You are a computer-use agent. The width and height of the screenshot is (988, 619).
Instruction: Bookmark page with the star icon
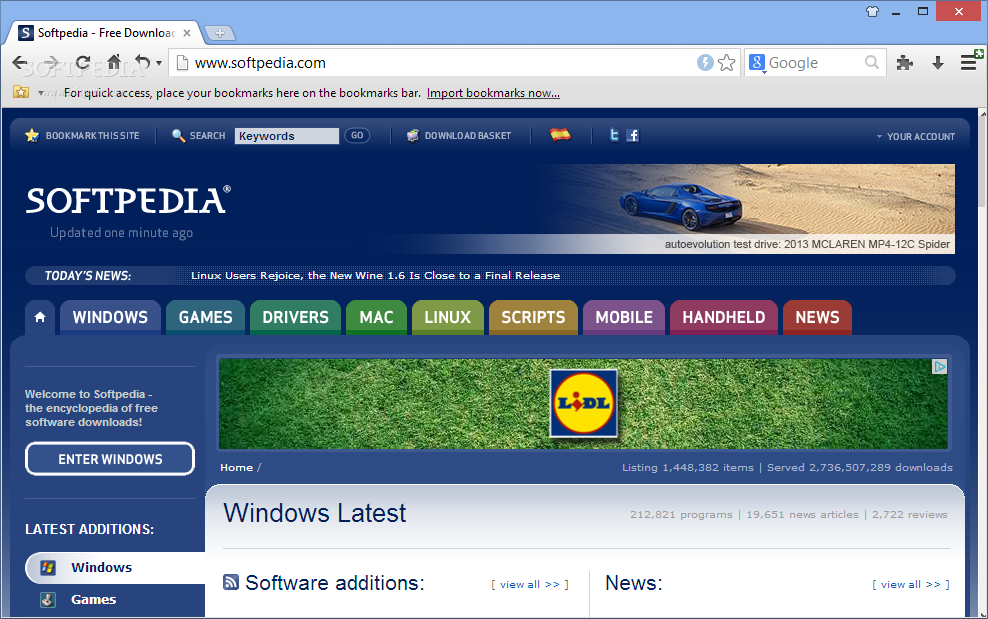coord(727,62)
